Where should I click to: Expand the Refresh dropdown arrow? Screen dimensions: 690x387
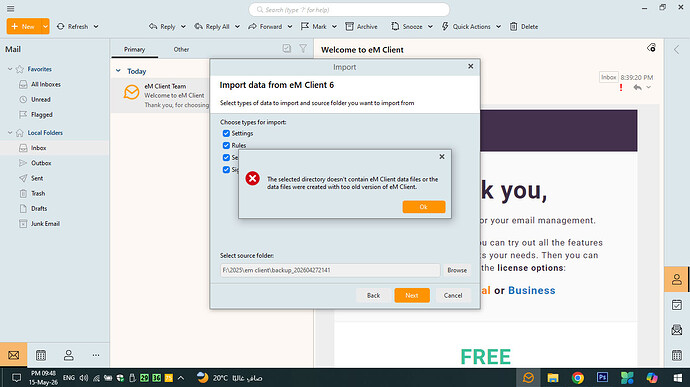click(96, 26)
